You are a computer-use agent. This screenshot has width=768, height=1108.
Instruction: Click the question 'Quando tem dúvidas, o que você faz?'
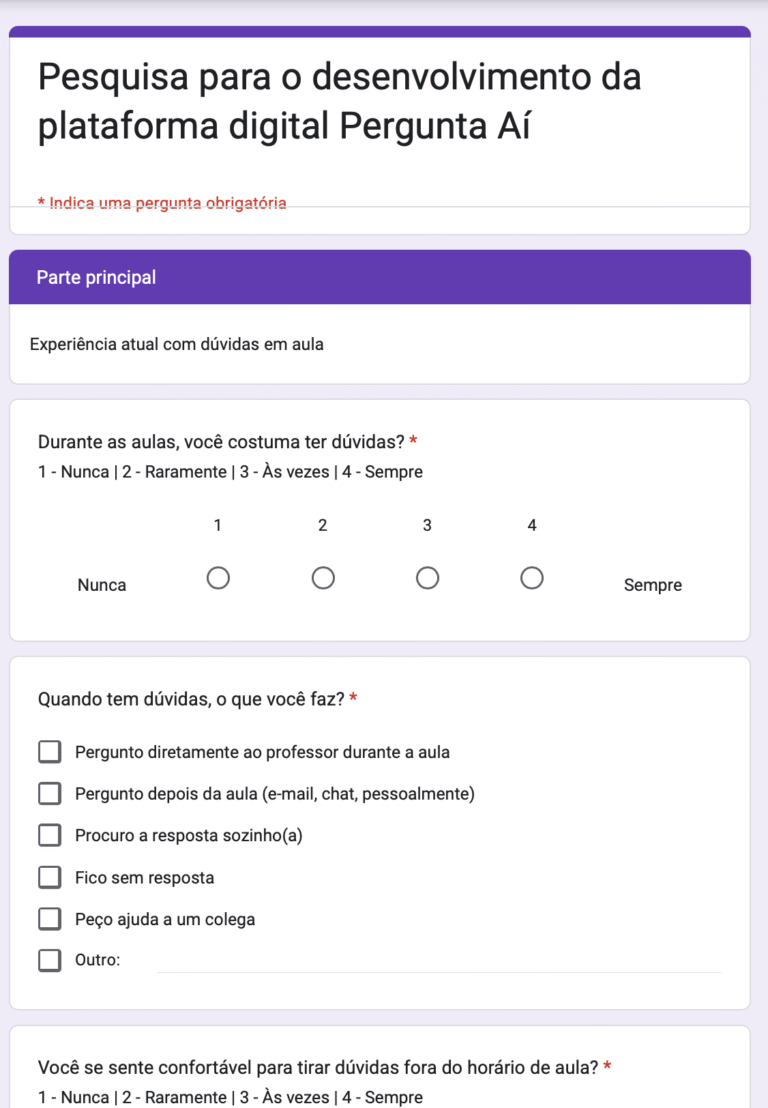(x=195, y=699)
